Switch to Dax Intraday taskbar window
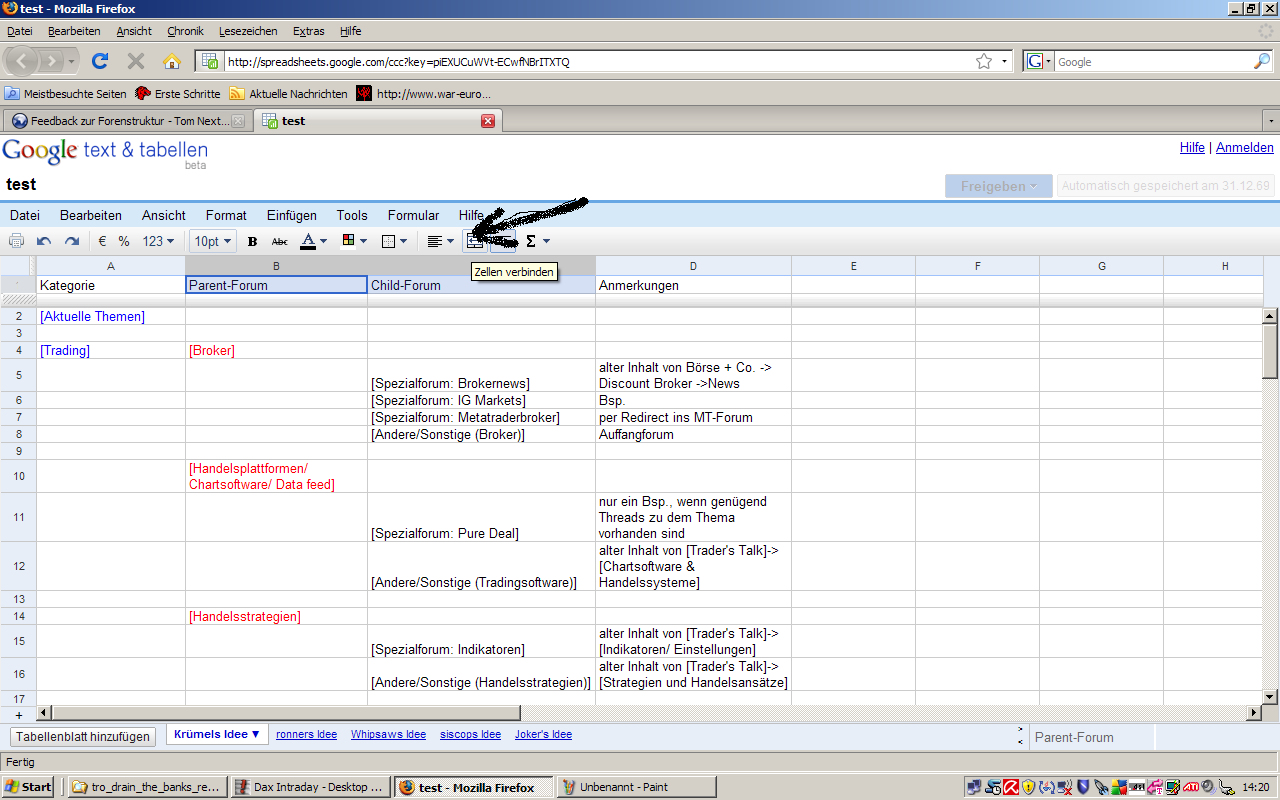Viewport: 1280px width, 800px height. (309, 787)
